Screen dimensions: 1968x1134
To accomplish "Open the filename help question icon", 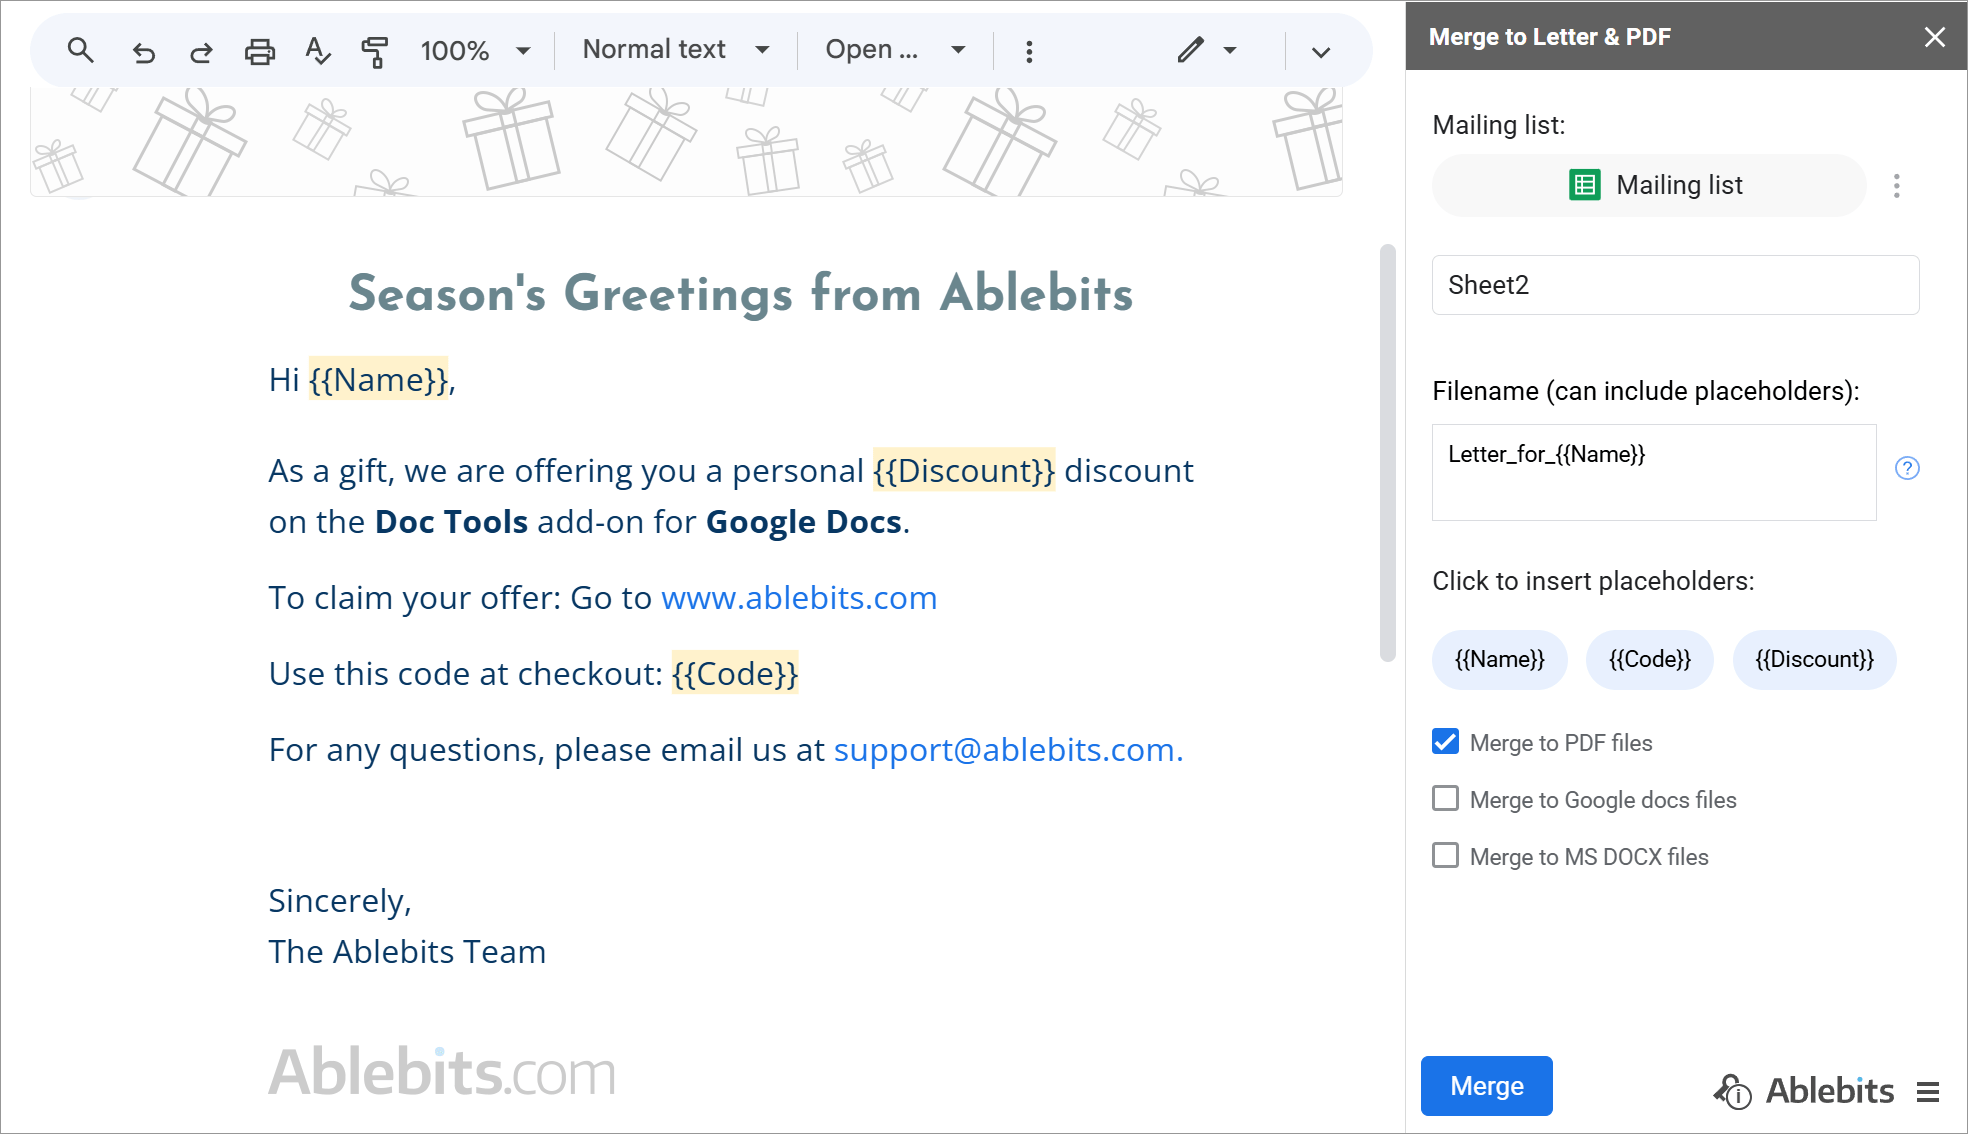I will click(x=1907, y=468).
